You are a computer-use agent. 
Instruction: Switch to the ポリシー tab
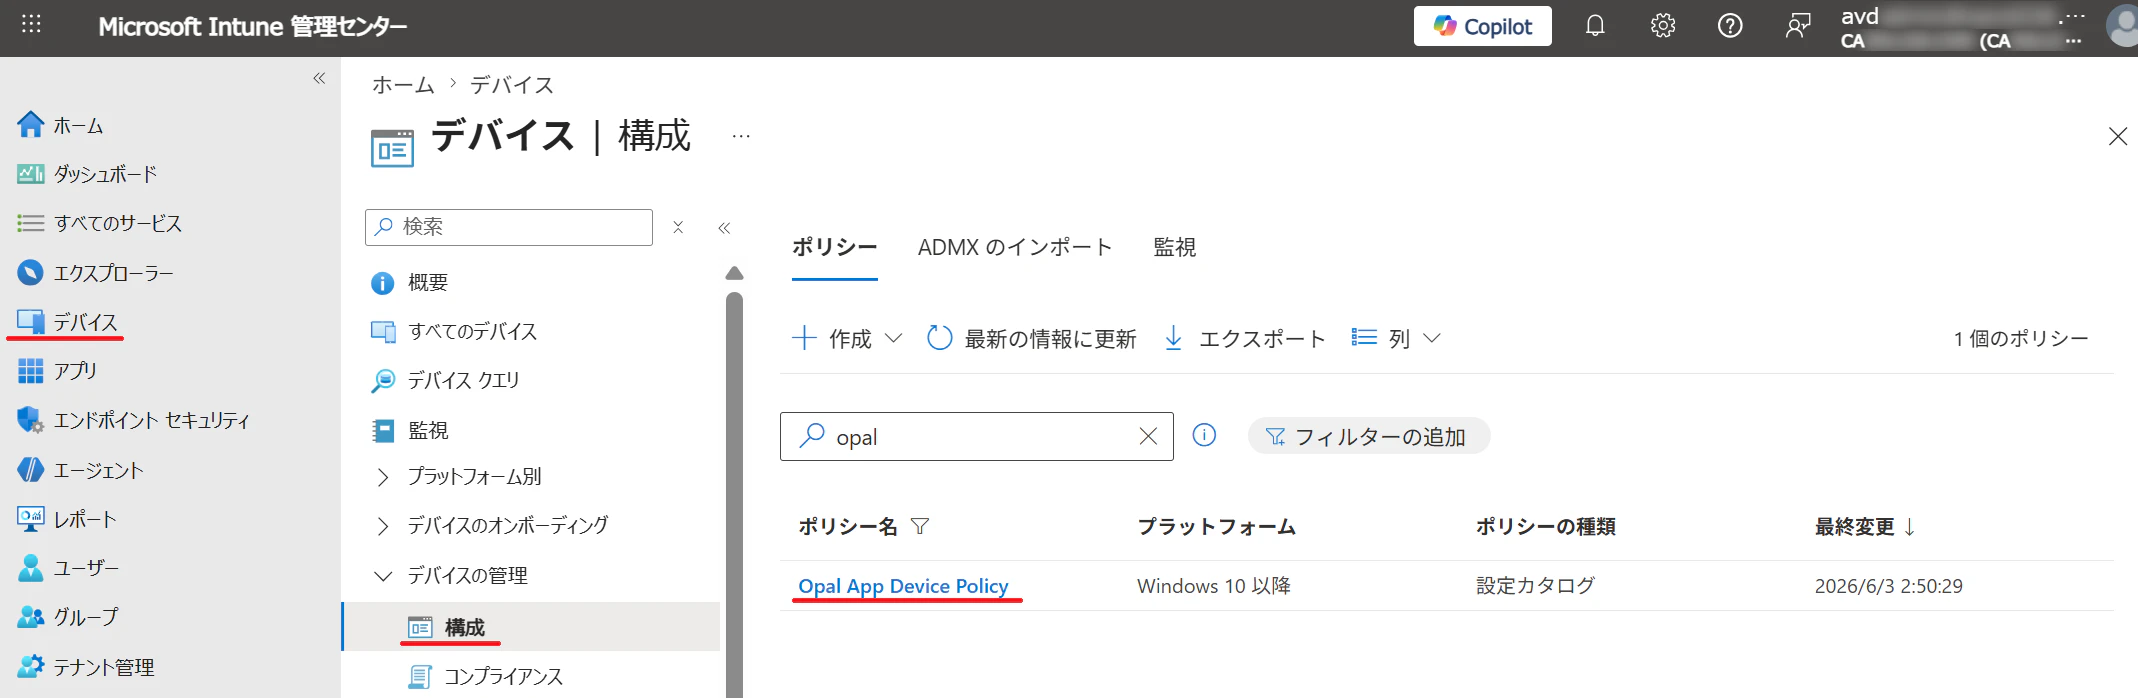(835, 247)
